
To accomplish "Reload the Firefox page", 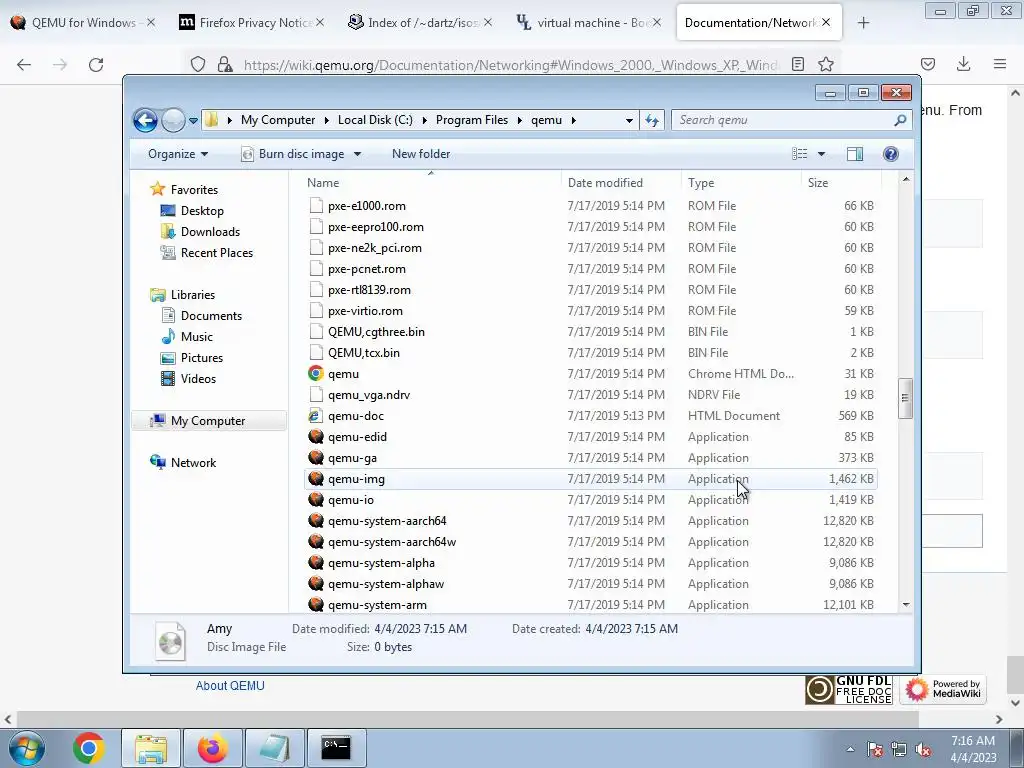I will pos(96,65).
